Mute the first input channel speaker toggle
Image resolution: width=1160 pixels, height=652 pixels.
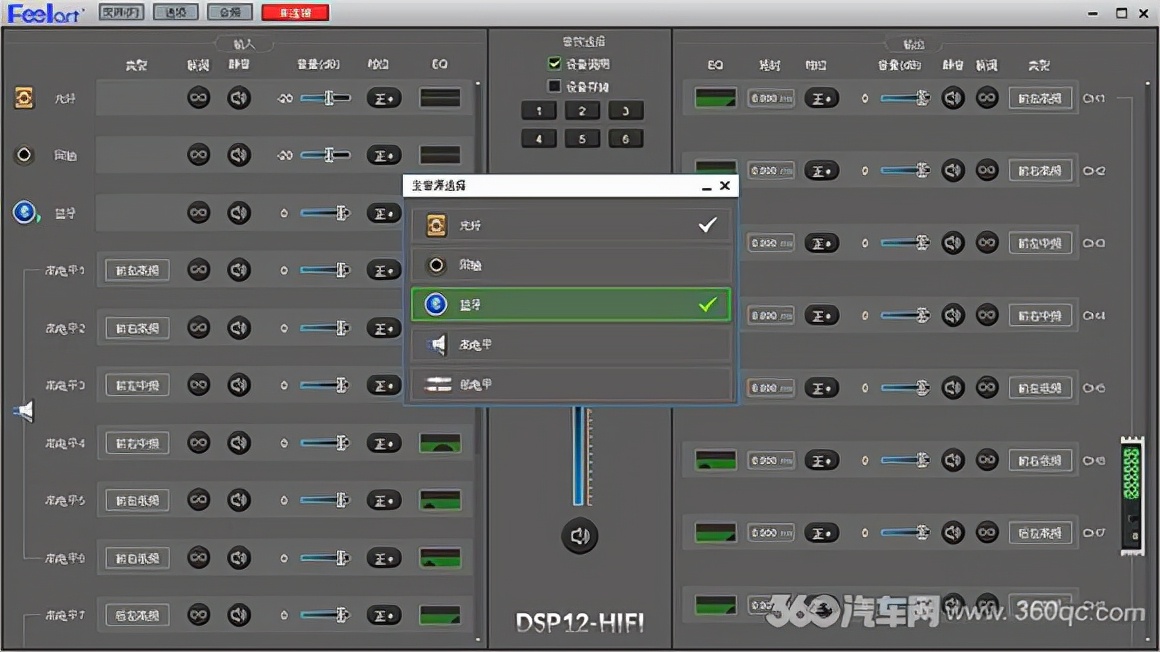(x=238, y=97)
